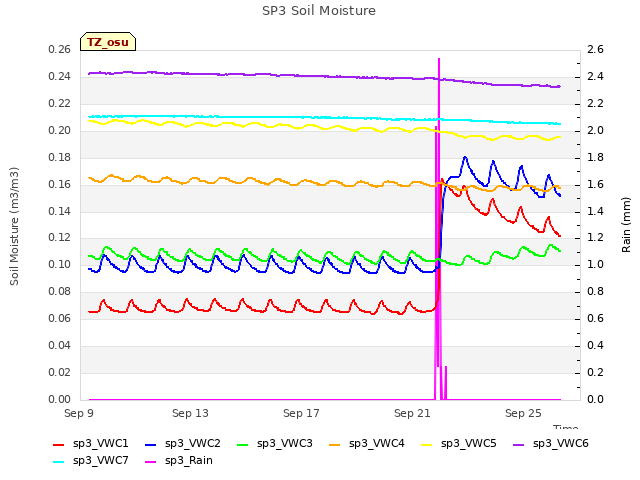Select the sp3_VWC2 legend label

pyautogui.click(x=193, y=444)
